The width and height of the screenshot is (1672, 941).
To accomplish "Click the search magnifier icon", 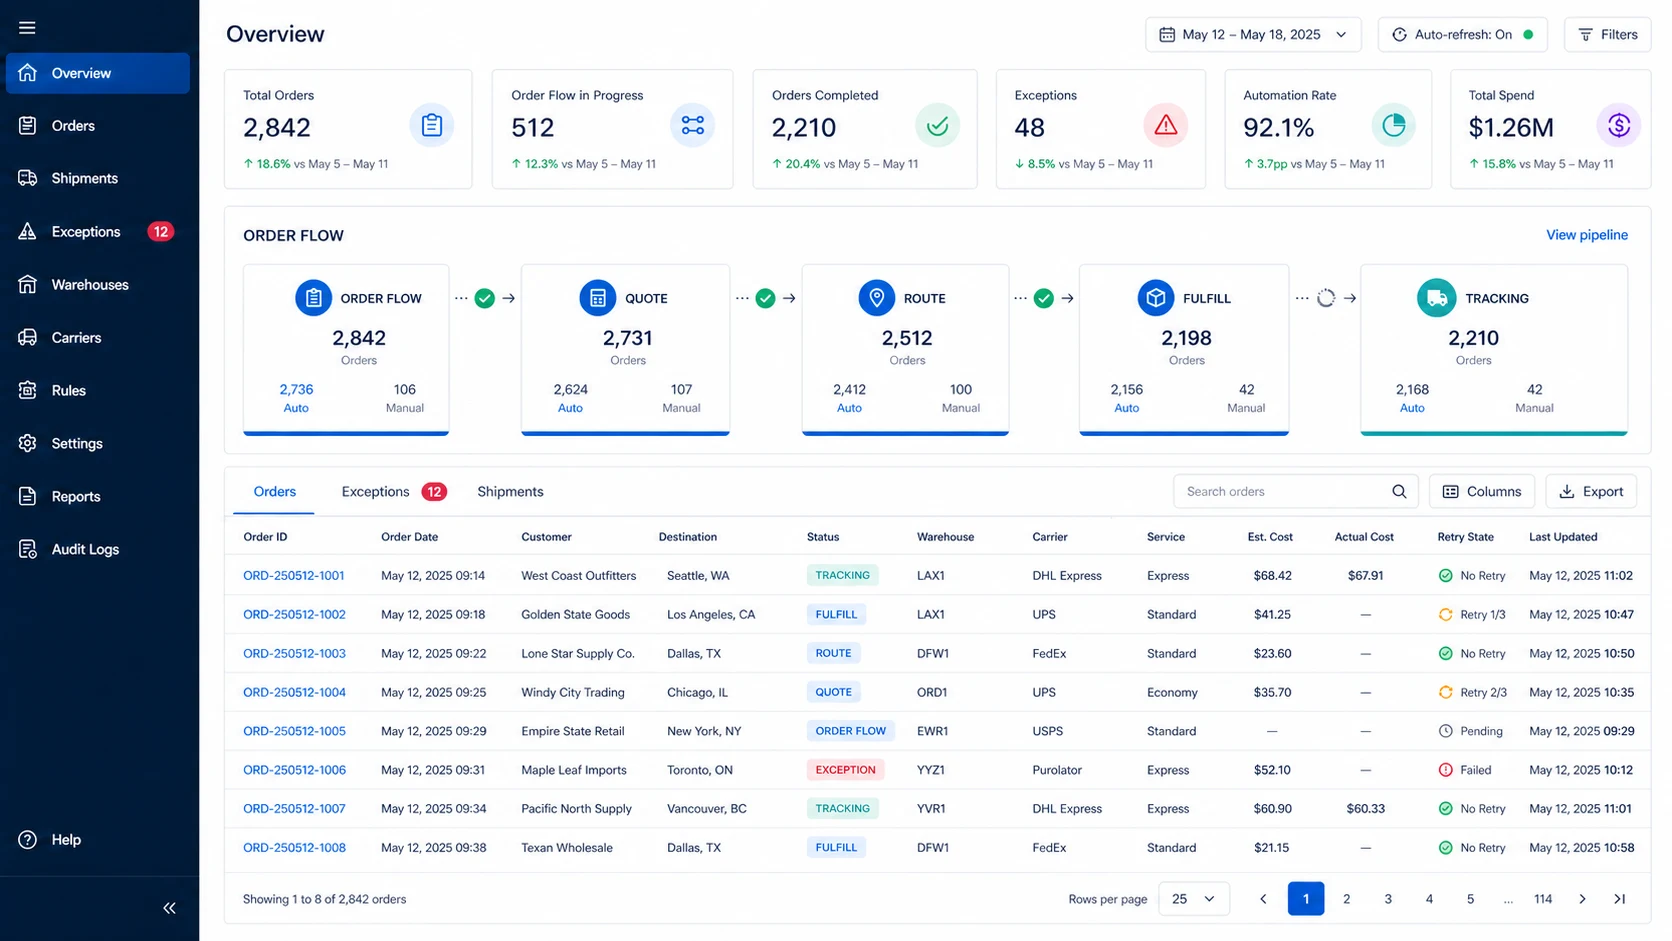I will pyautogui.click(x=1399, y=492).
